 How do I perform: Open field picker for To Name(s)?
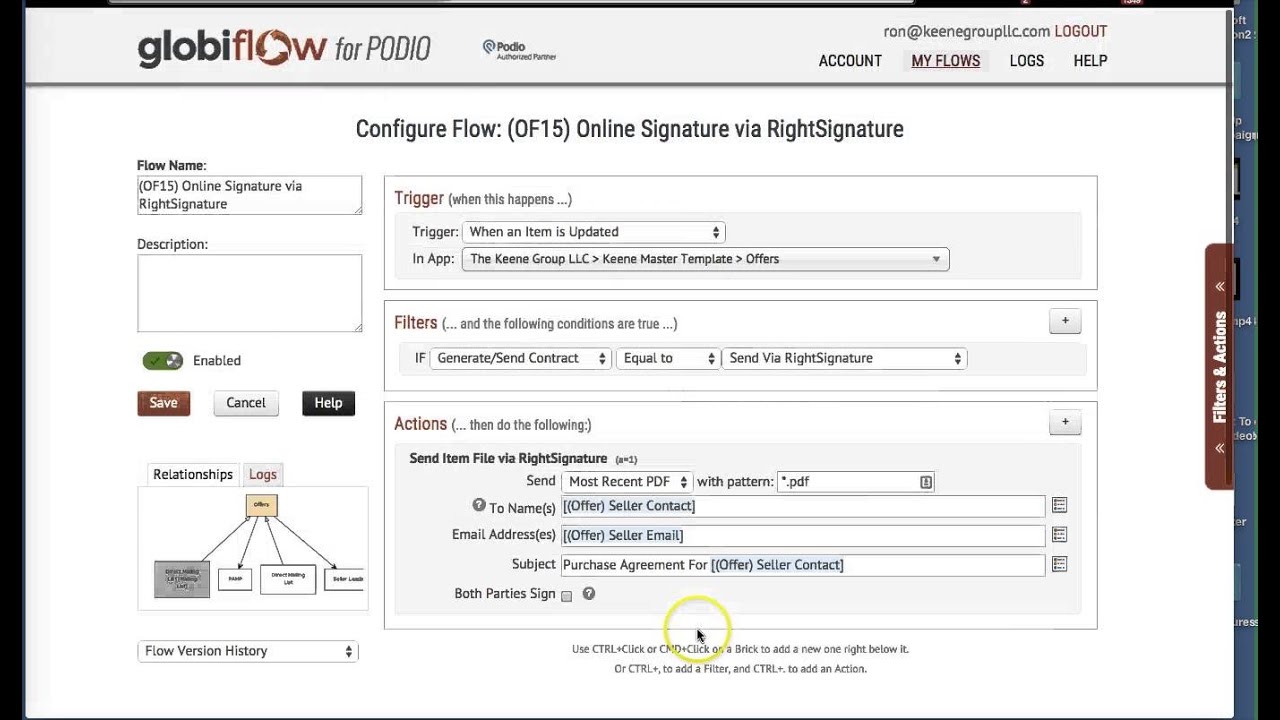click(1059, 506)
